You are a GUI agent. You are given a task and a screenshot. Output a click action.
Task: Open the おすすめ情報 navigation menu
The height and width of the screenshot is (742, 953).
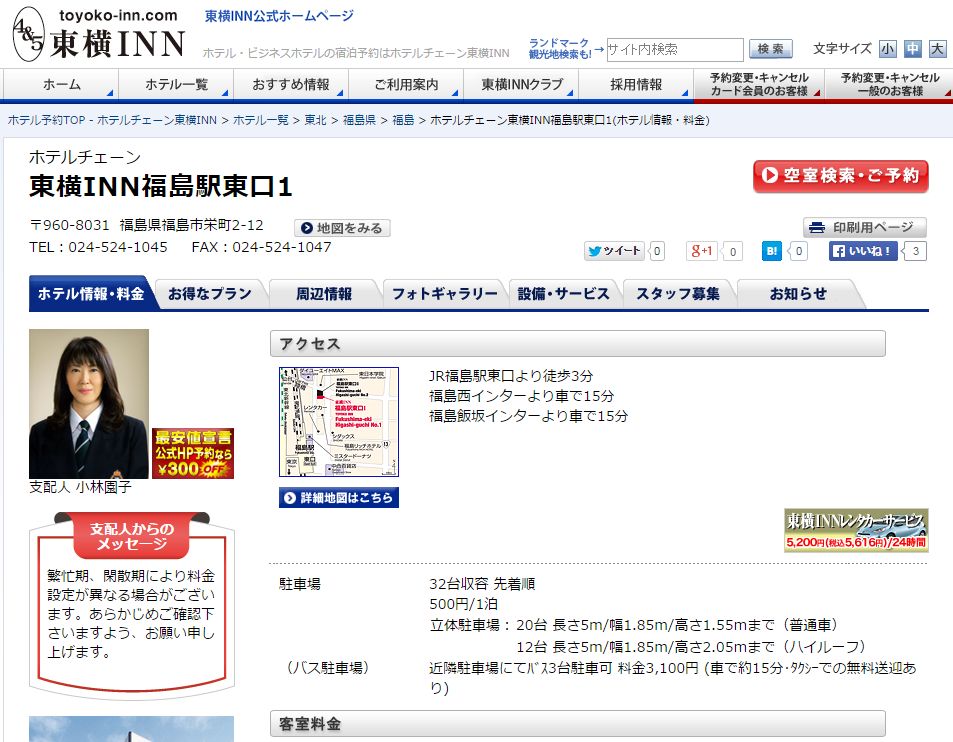tap(291, 84)
